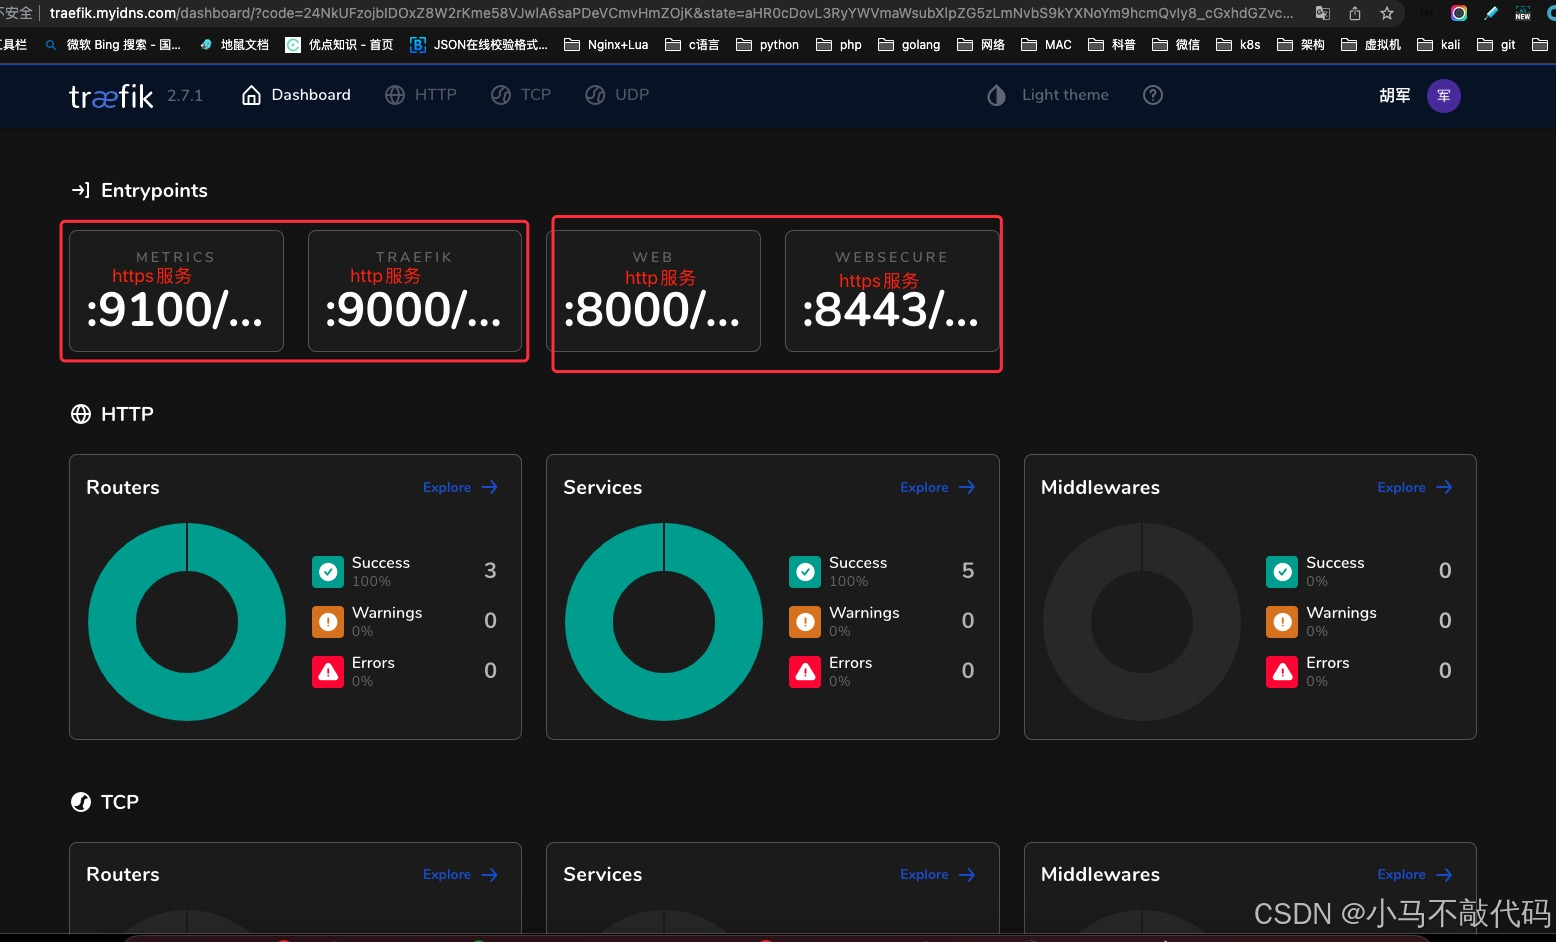Image resolution: width=1556 pixels, height=942 pixels.
Task: Click the HTTP section heading
Action: pyautogui.click(x=127, y=414)
